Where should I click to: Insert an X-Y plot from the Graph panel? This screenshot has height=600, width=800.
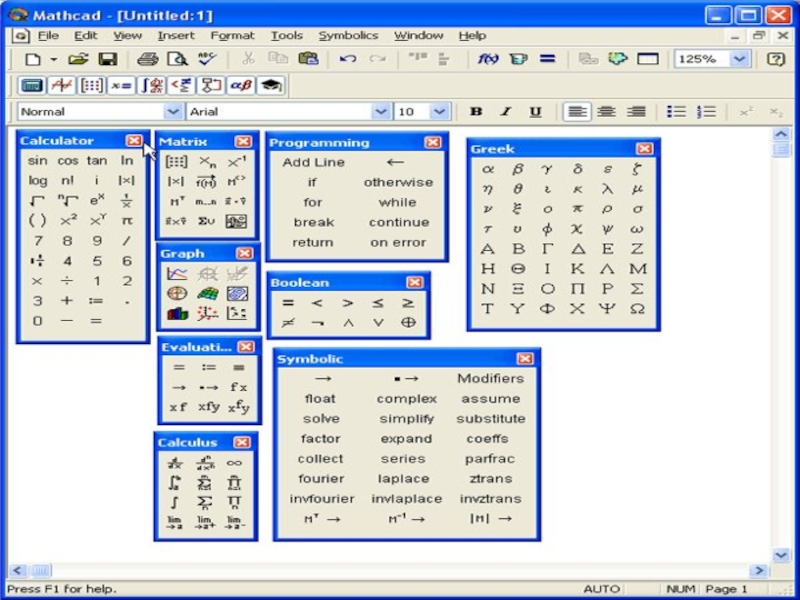(x=177, y=273)
